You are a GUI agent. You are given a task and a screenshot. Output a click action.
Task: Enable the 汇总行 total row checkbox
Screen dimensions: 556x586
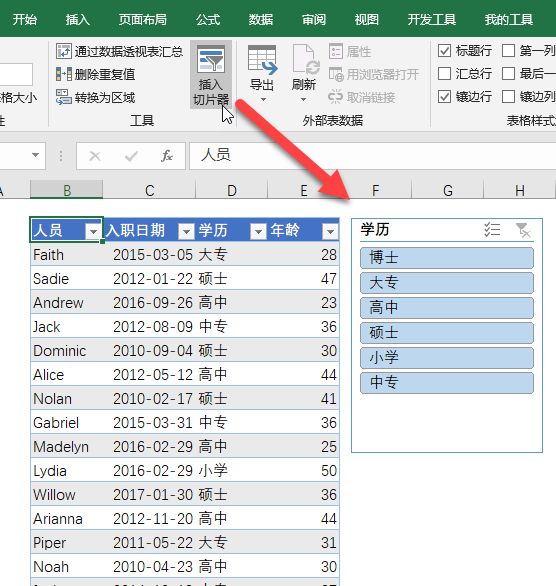pos(444,74)
